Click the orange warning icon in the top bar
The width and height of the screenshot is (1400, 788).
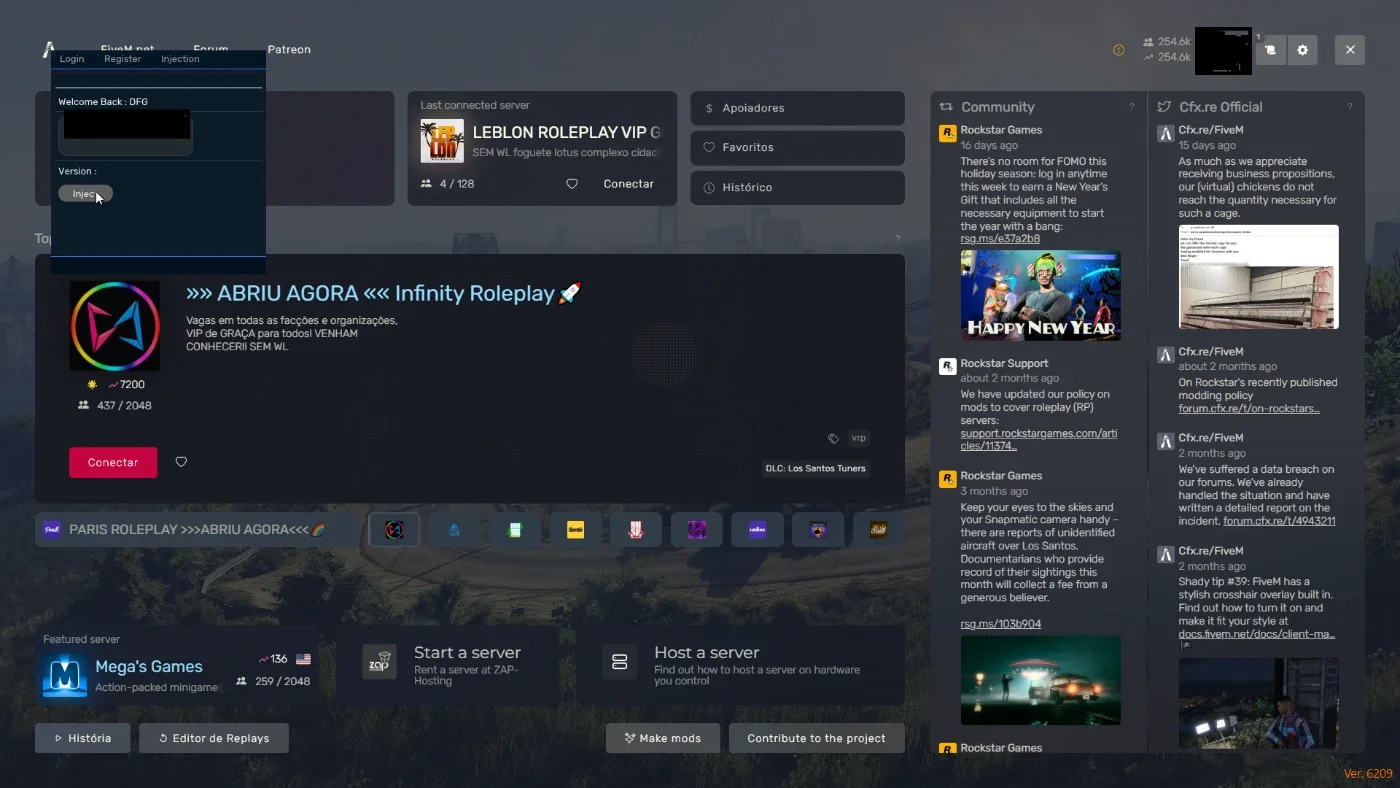[1119, 50]
